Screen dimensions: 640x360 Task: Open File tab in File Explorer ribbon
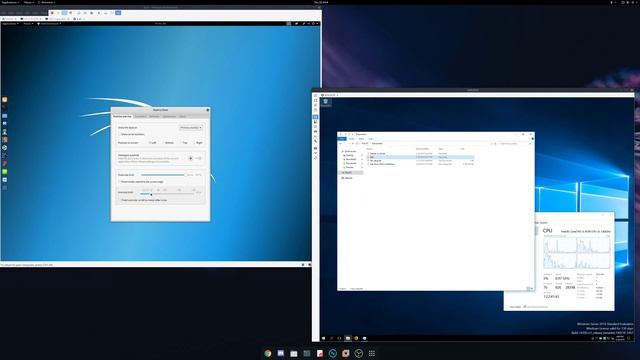pyautogui.click(x=342, y=139)
